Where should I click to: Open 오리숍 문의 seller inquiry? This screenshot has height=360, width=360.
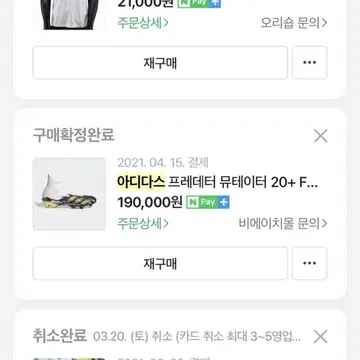coord(294,23)
